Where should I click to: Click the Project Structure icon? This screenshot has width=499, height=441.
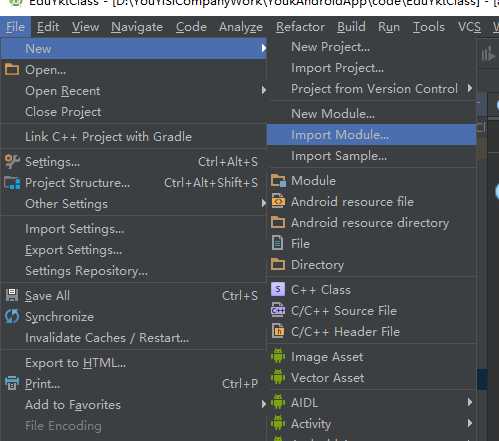12,183
